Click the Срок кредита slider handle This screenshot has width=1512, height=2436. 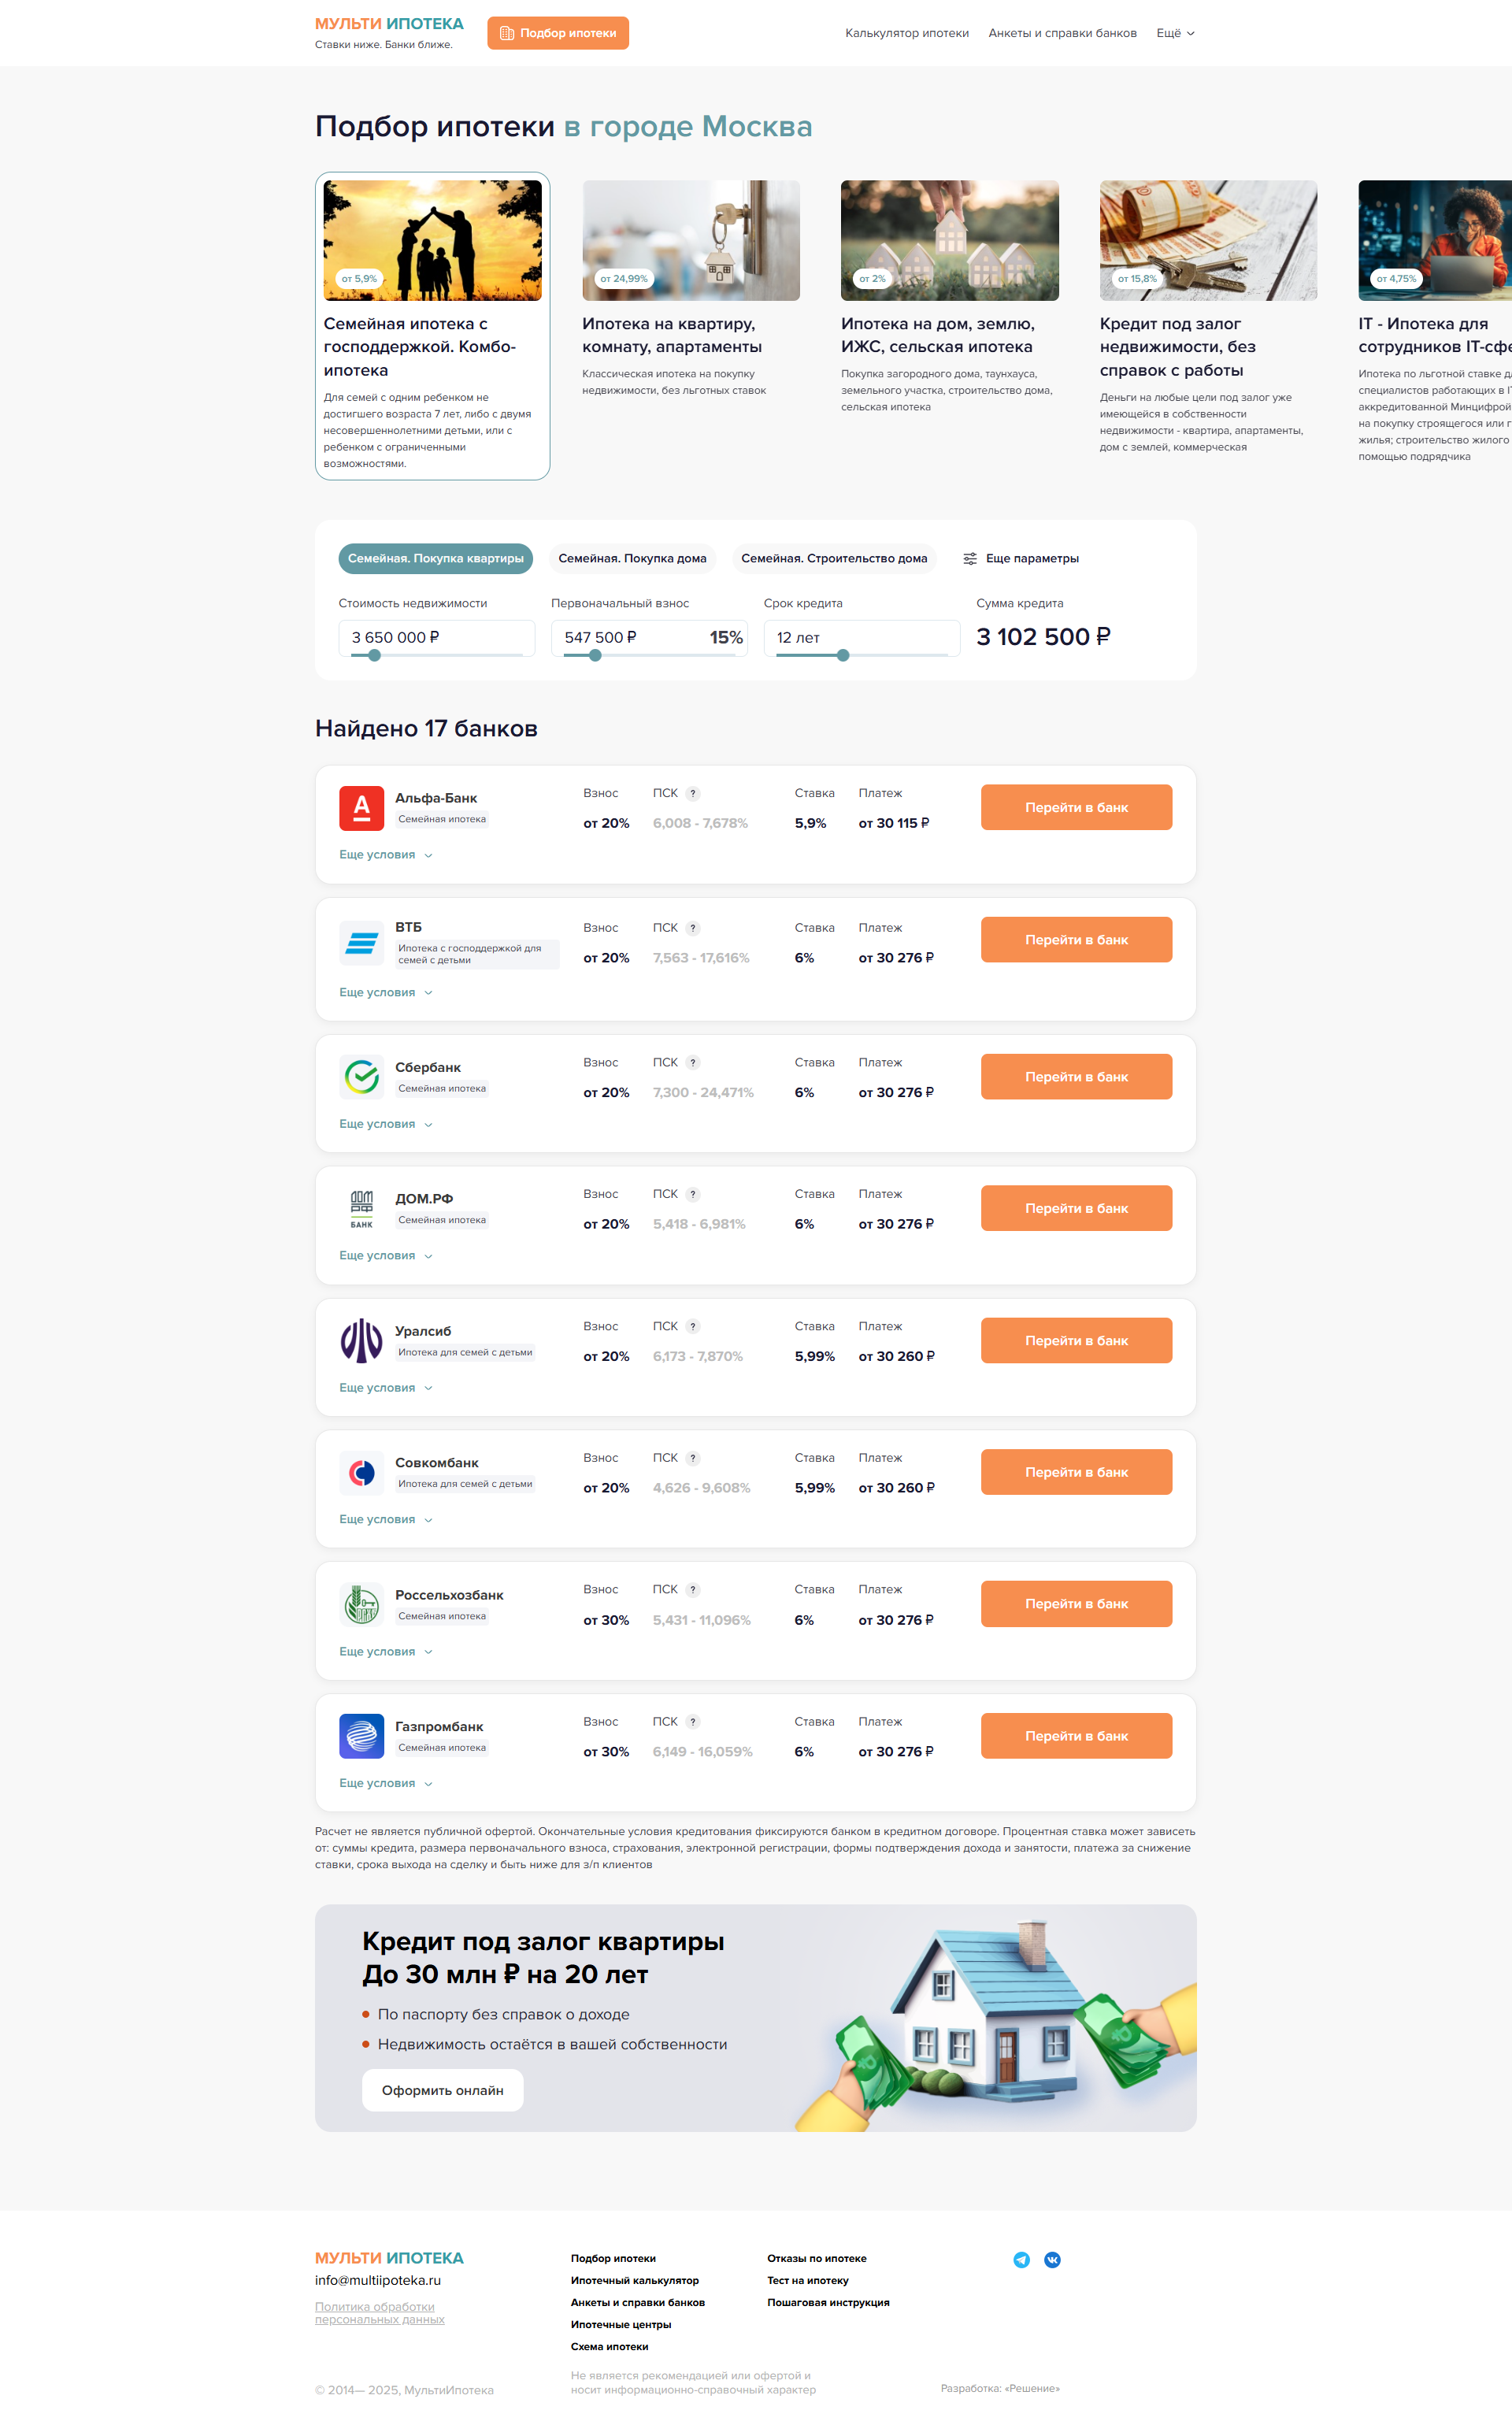(x=843, y=655)
